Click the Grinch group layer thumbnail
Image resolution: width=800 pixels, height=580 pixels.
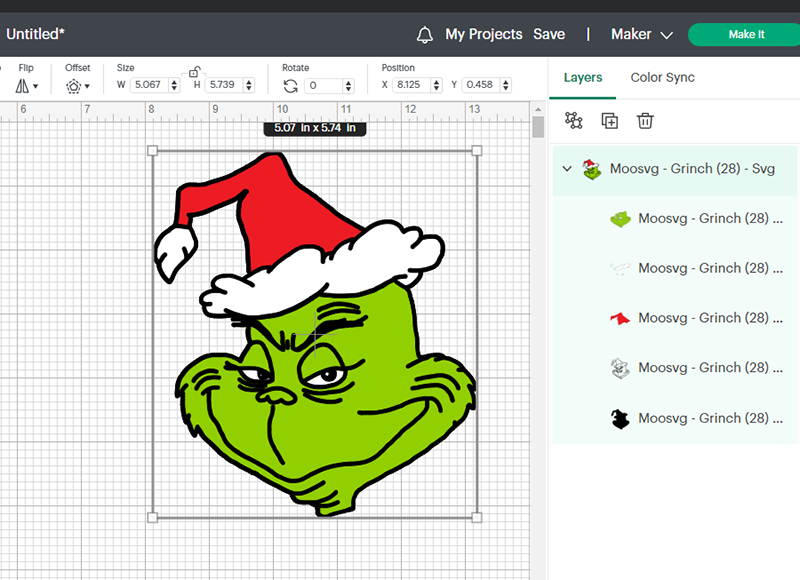point(591,169)
